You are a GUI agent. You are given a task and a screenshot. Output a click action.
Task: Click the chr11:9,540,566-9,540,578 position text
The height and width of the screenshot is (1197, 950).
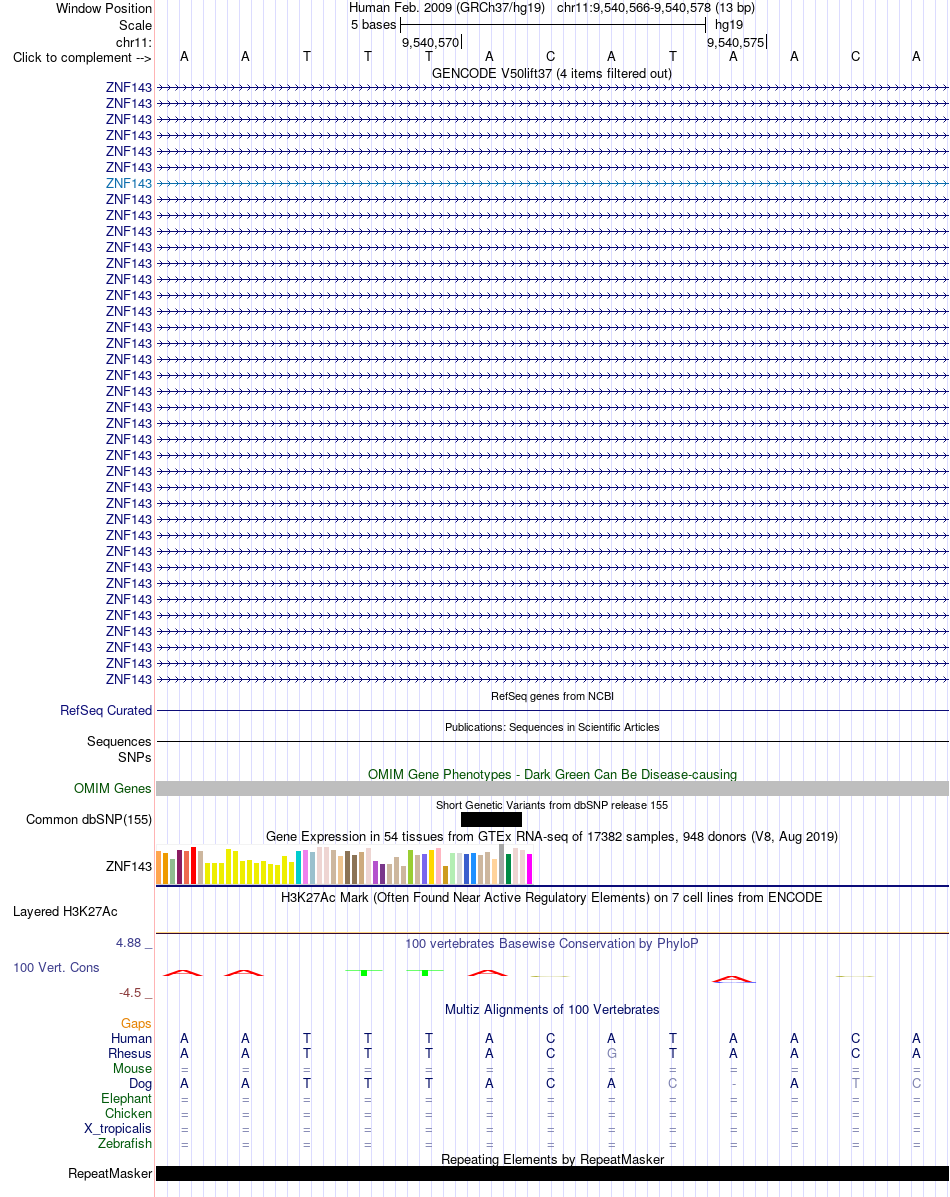pos(656,8)
